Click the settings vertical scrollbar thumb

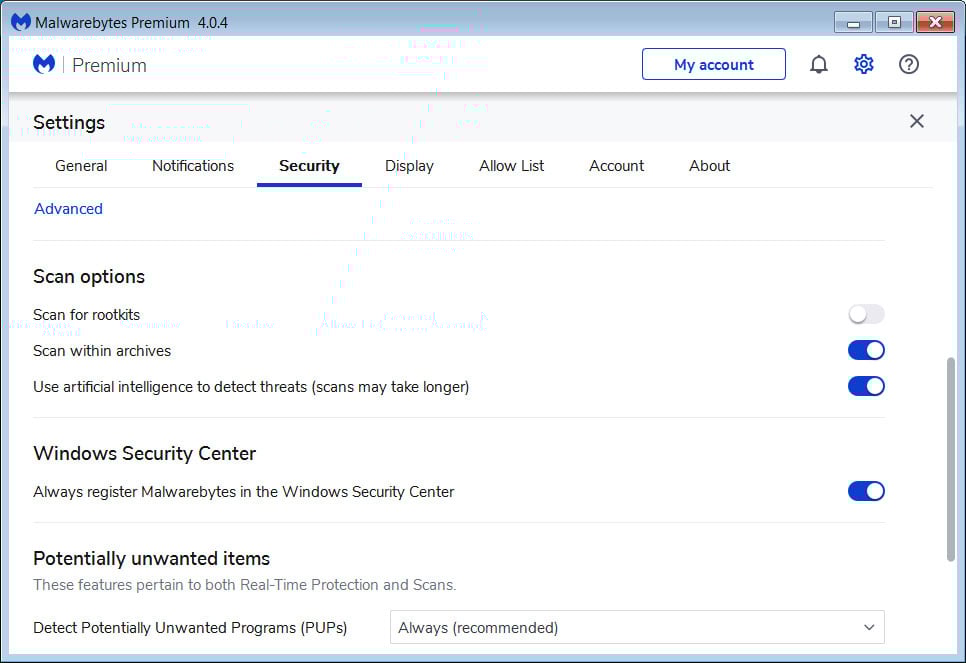951,459
